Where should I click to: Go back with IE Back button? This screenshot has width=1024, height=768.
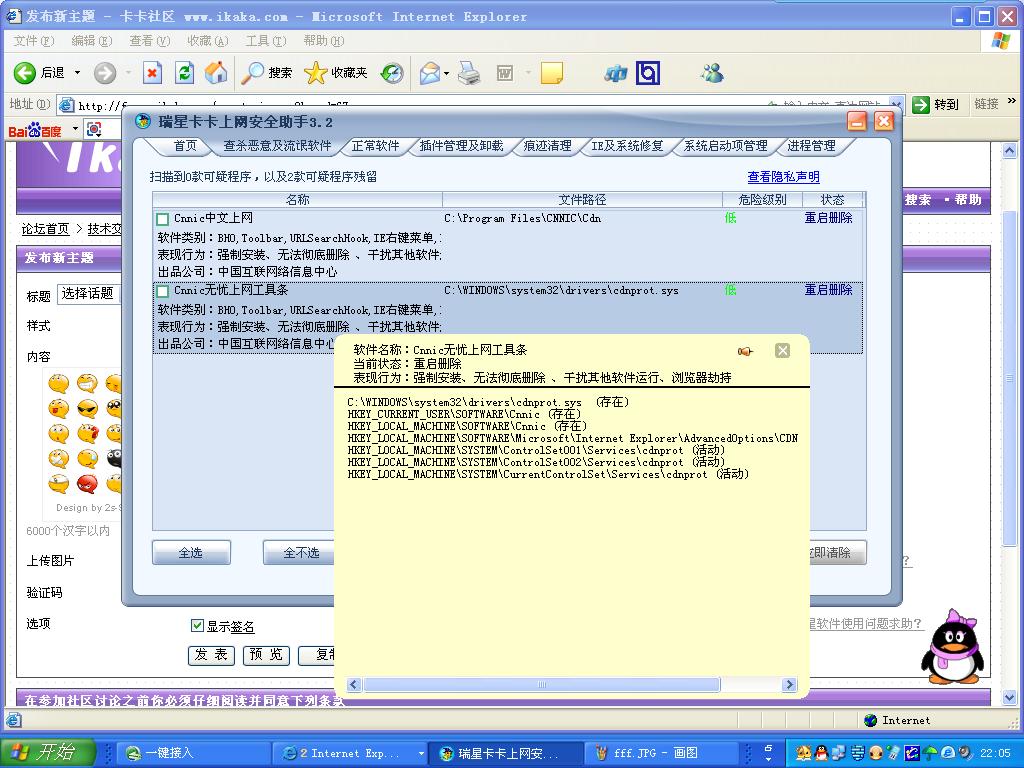[39, 72]
